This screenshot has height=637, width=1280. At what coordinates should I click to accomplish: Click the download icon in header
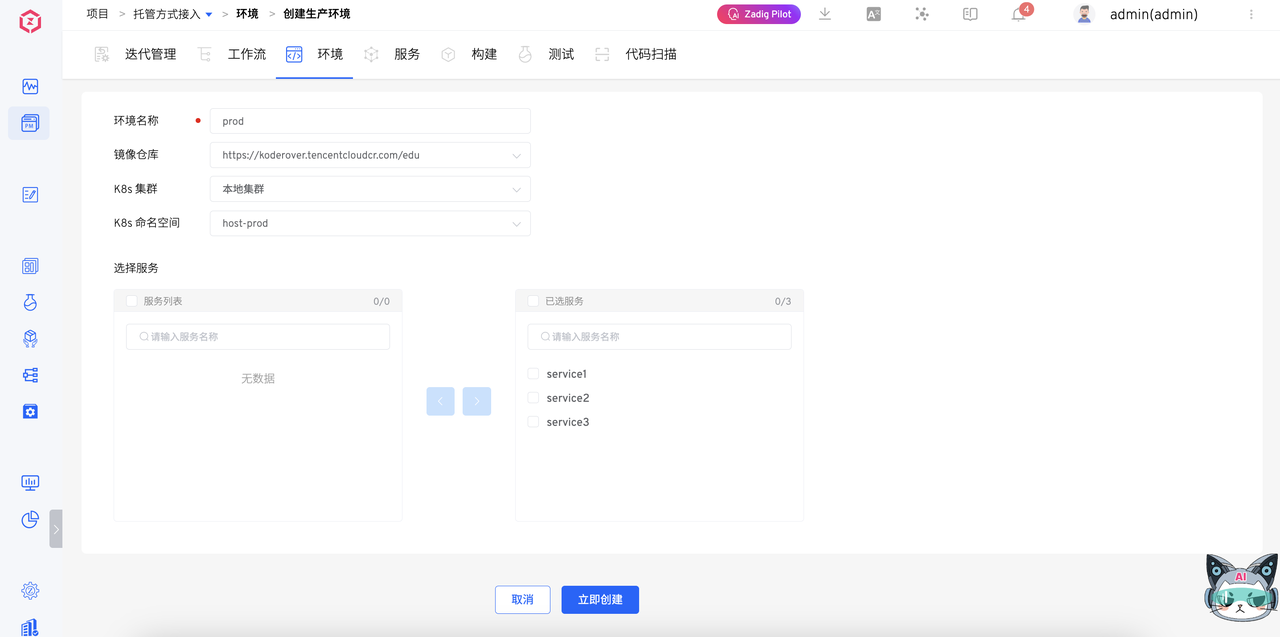pyautogui.click(x=825, y=14)
